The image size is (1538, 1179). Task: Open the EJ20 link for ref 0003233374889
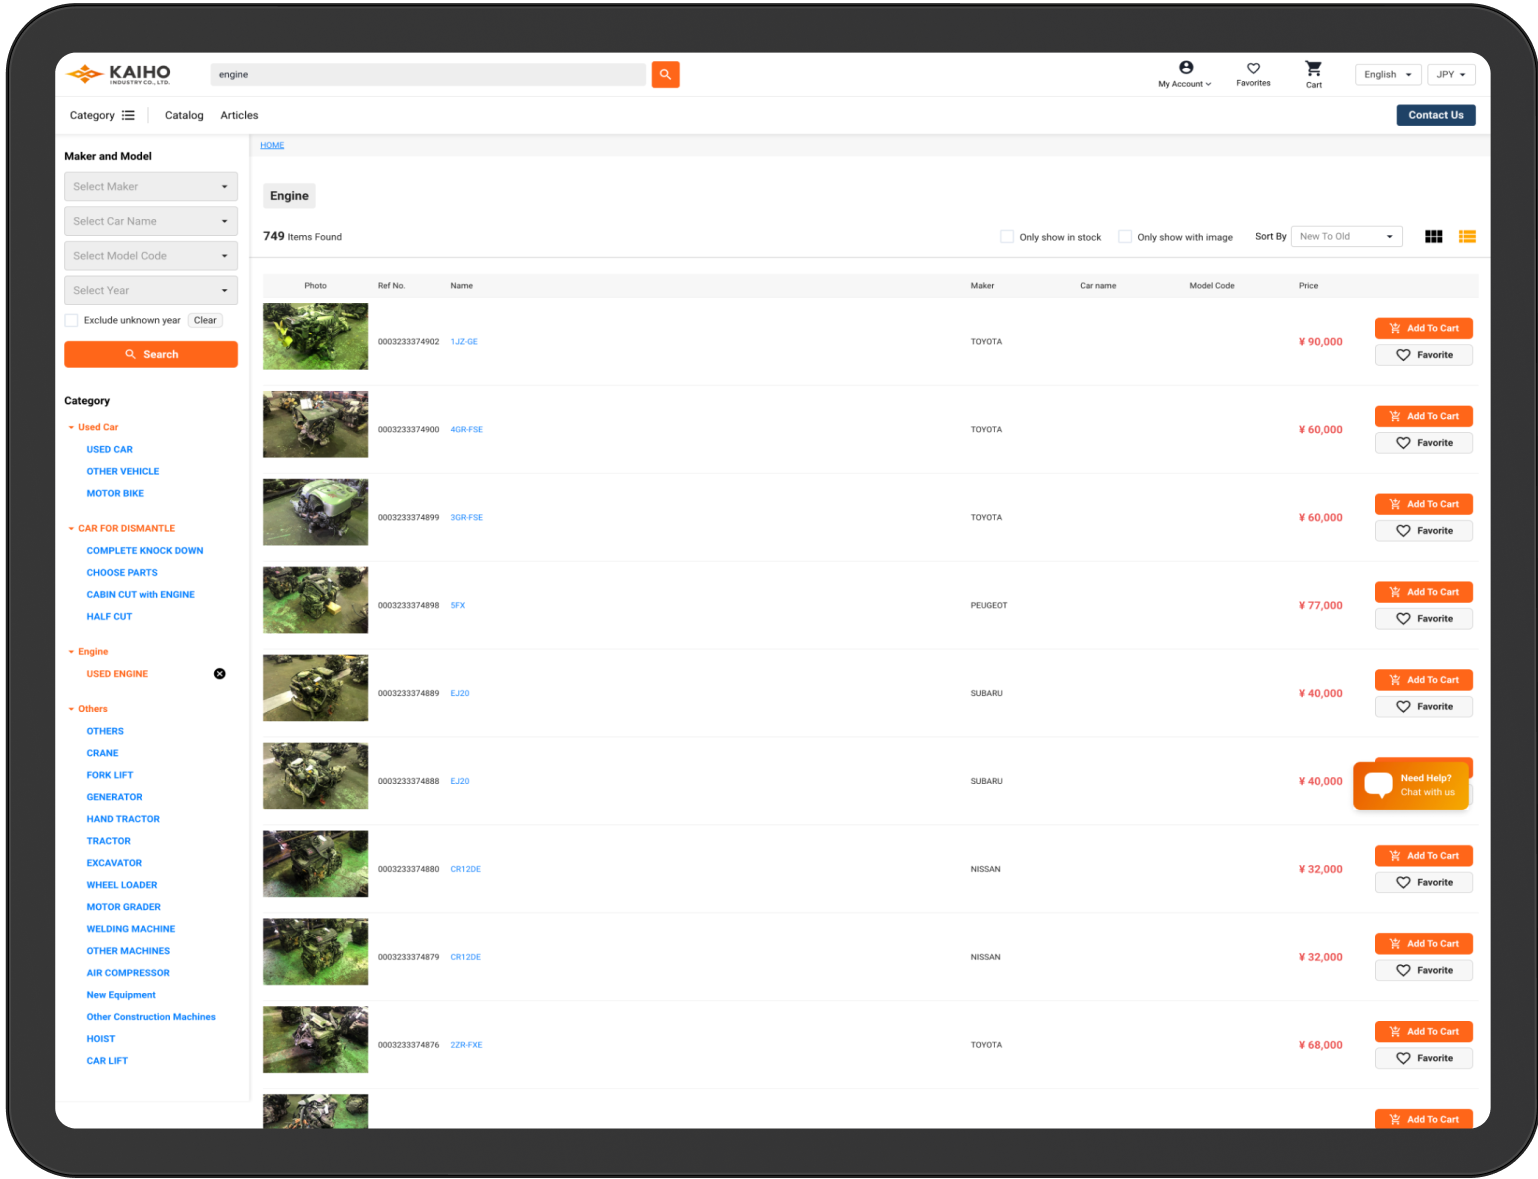460,694
